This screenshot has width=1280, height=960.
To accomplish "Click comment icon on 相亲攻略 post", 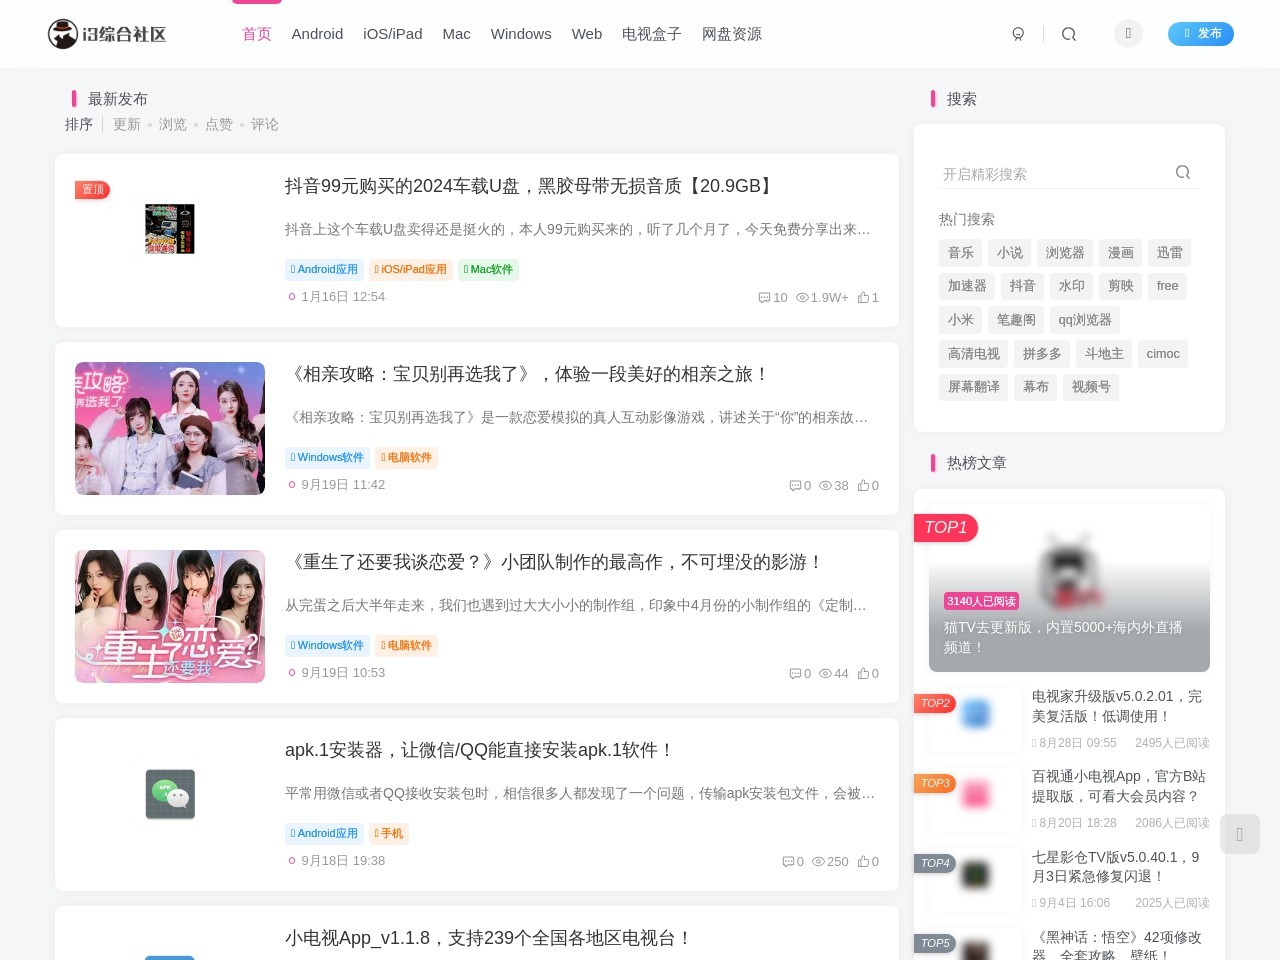I will pyautogui.click(x=795, y=486).
